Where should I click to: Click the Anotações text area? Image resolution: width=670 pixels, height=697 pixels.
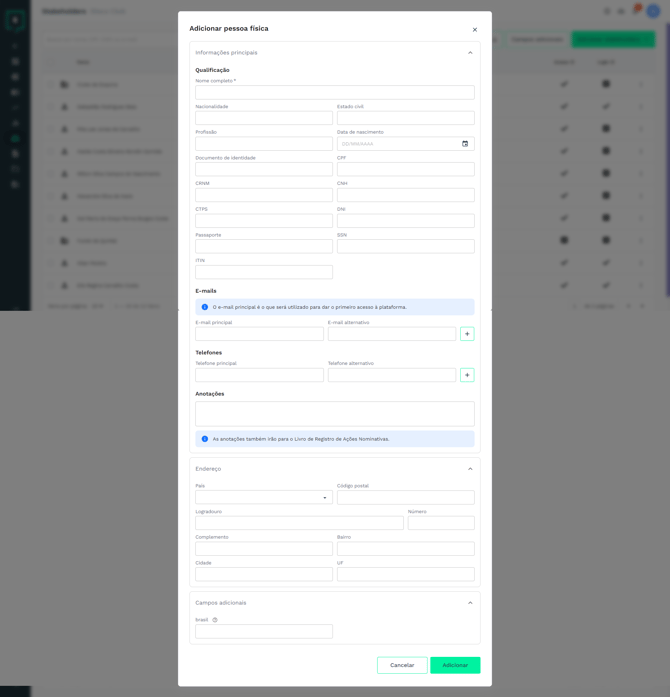click(334, 414)
